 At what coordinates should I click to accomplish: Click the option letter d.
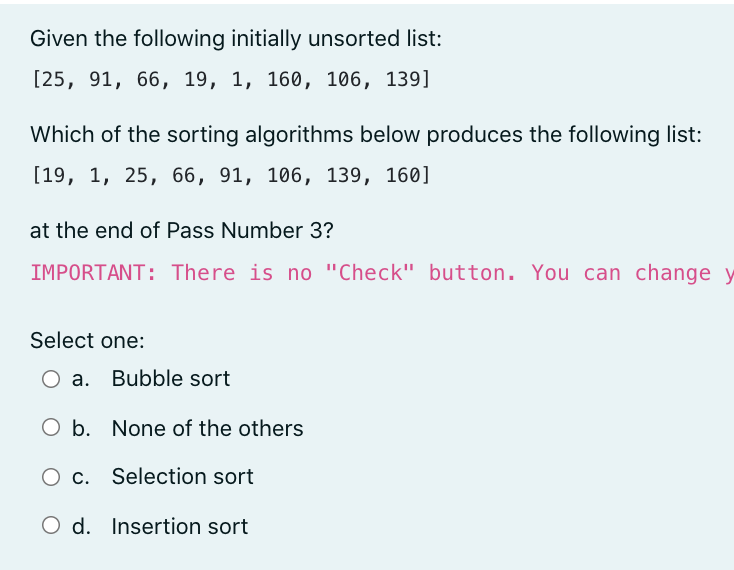coord(81,526)
